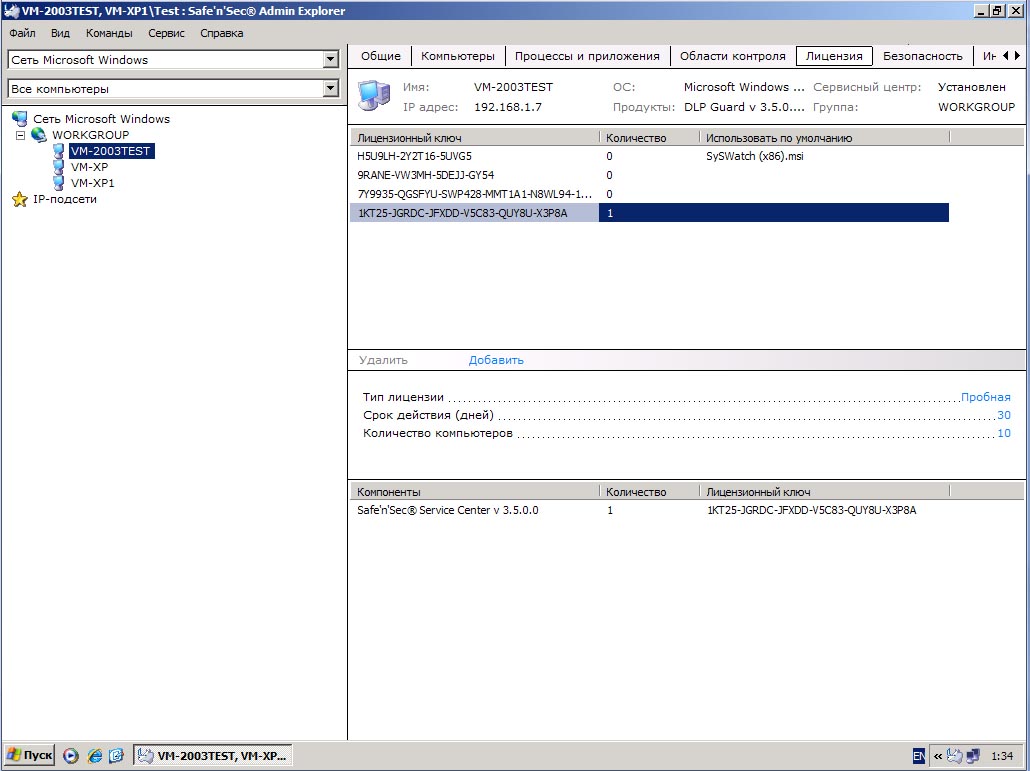This screenshot has height=771, width=1030.
Task: Select the IP-подсети tree item
Action: coord(64,199)
